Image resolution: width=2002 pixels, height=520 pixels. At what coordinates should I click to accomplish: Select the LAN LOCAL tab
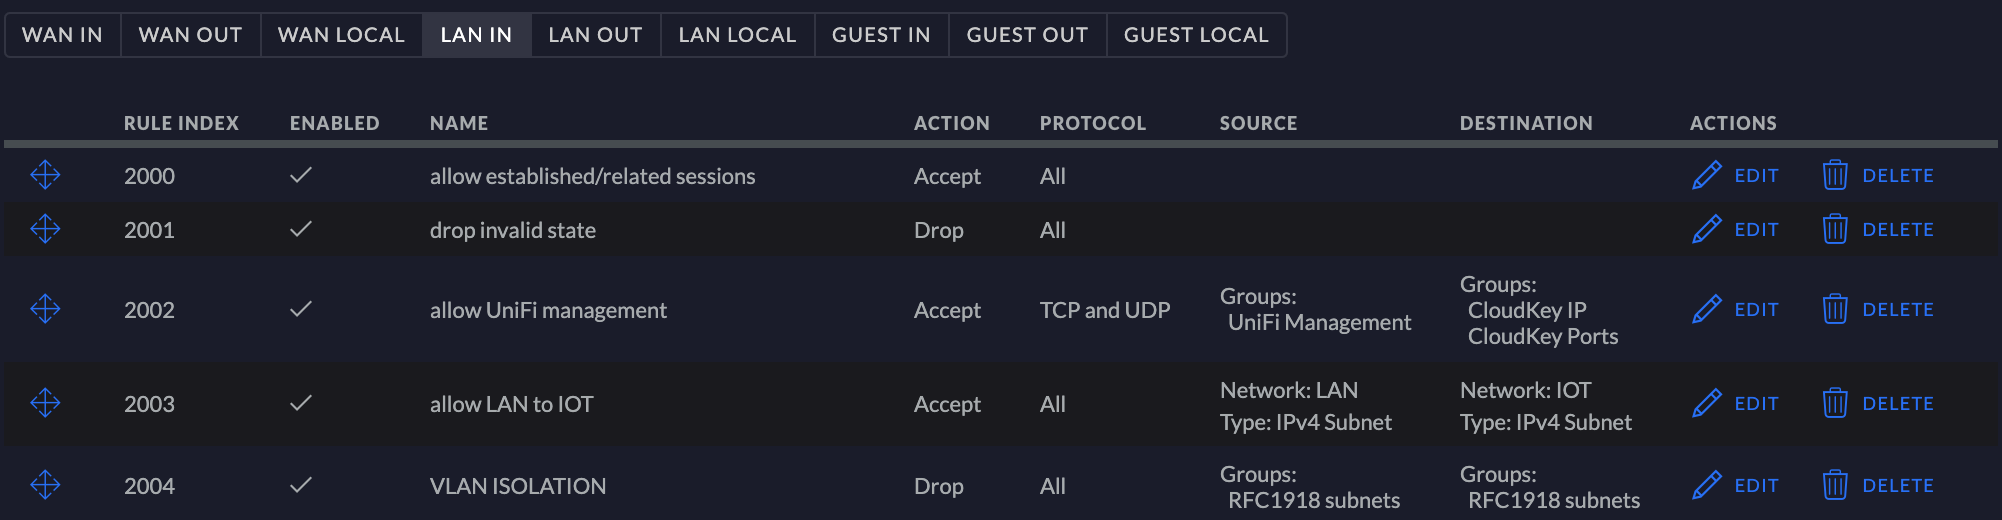(x=737, y=35)
